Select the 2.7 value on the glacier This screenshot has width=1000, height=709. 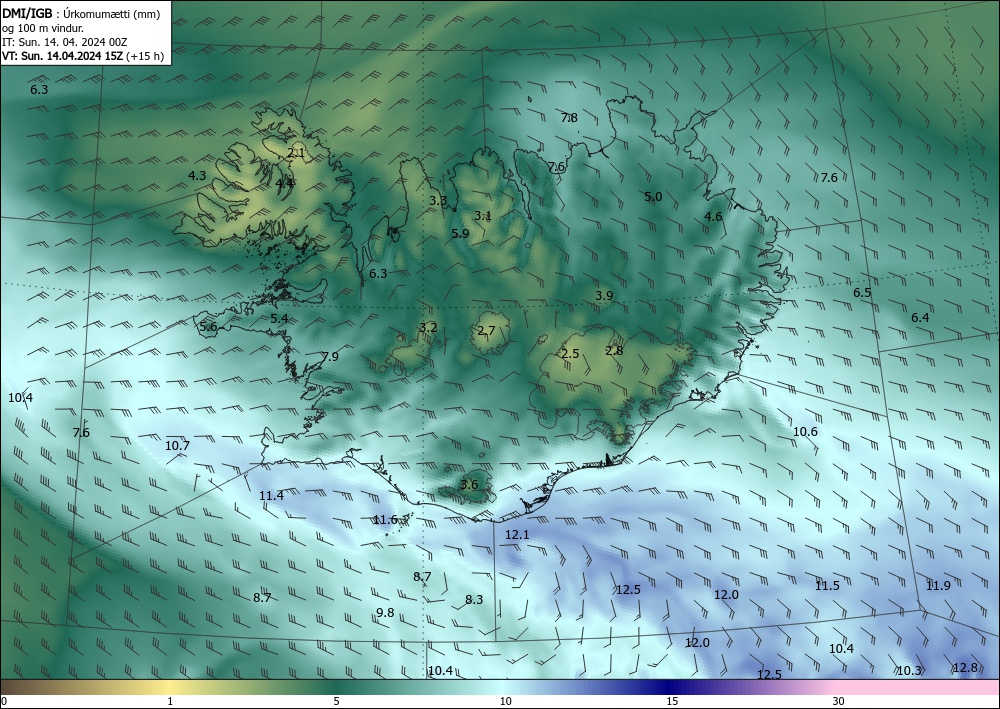pos(486,330)
